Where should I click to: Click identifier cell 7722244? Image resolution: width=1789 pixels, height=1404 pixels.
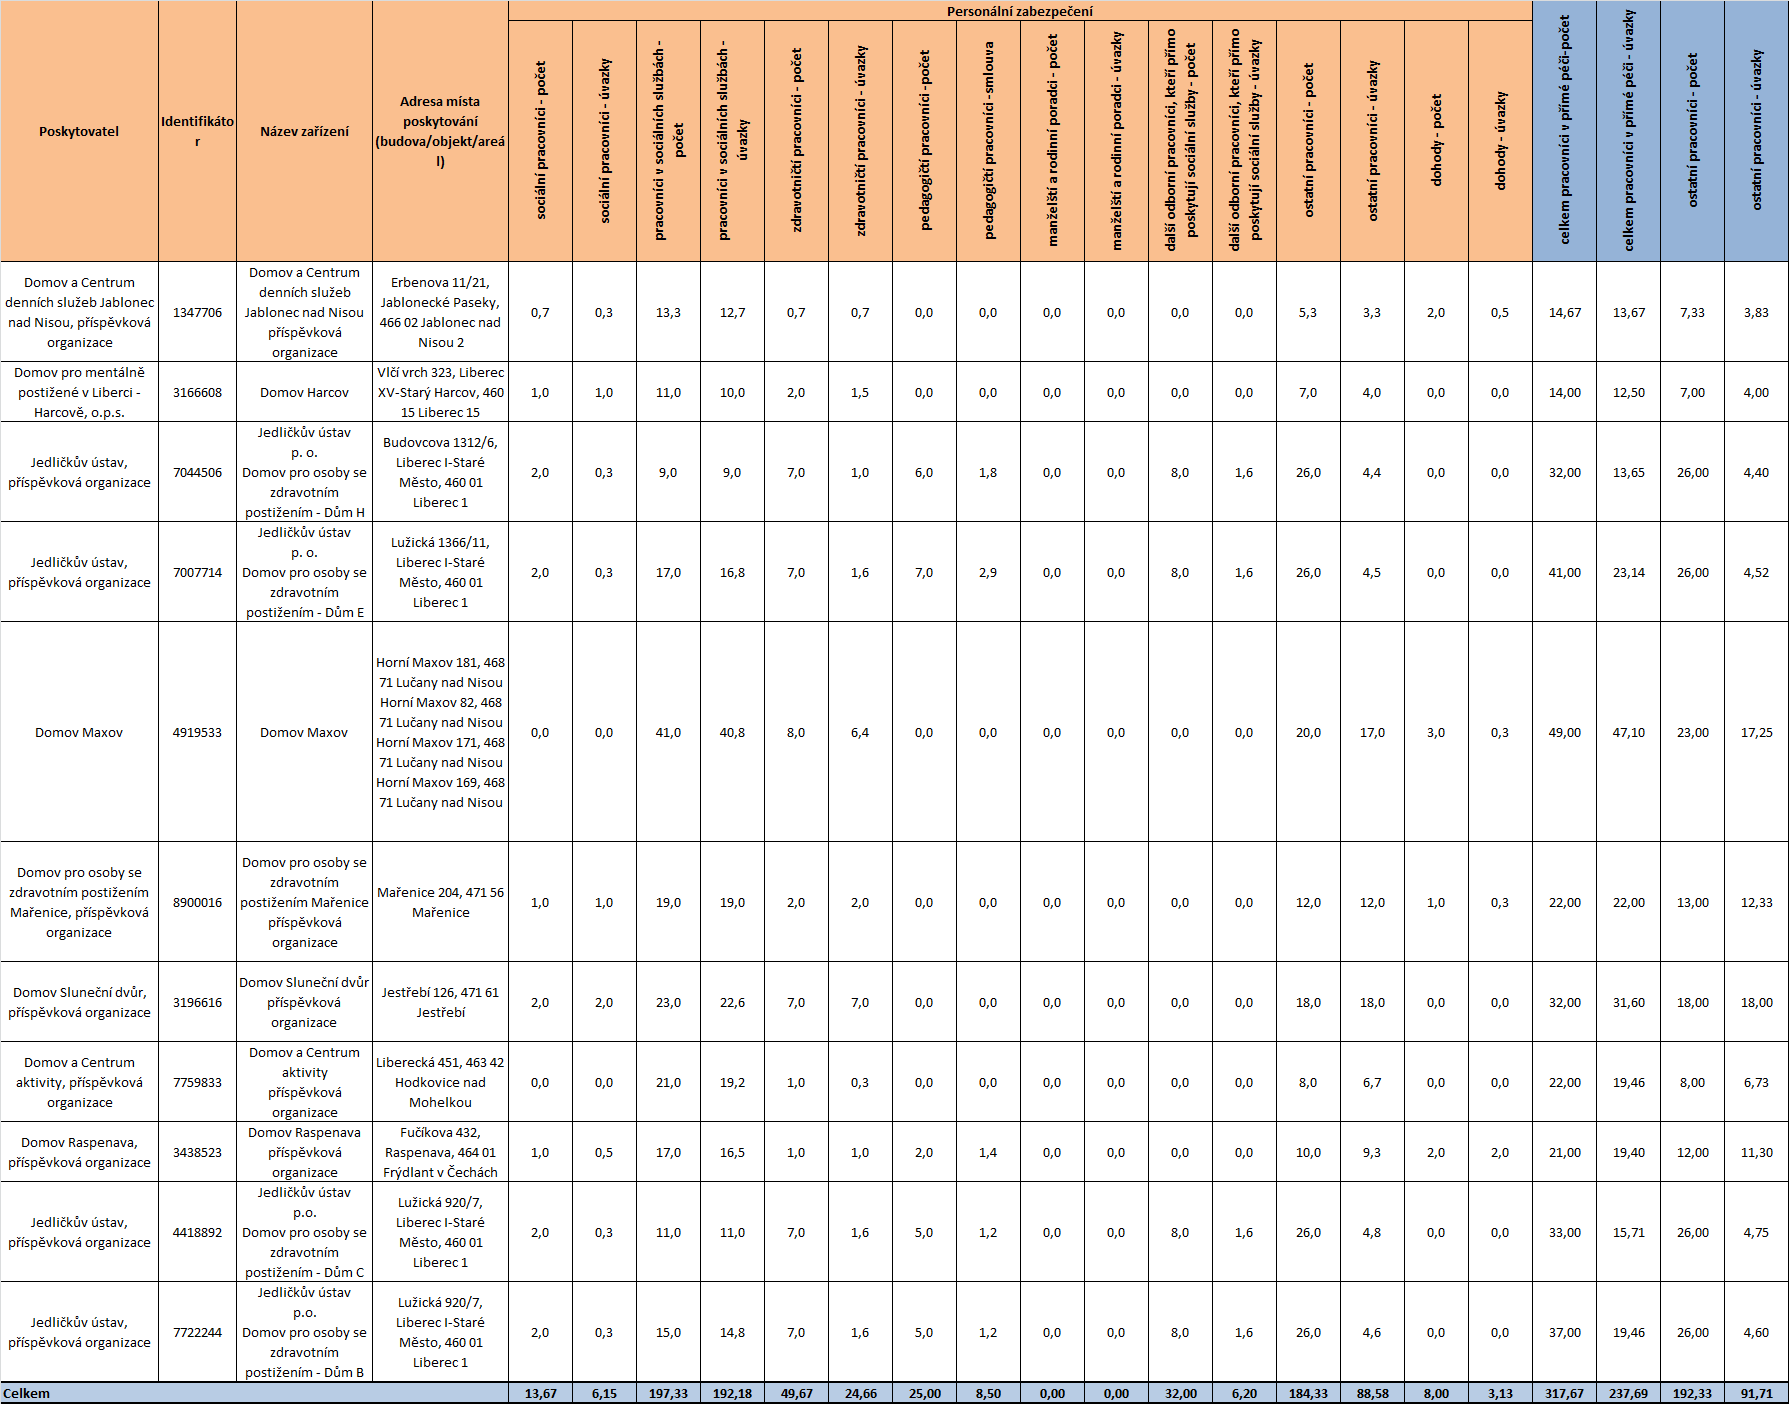pyautogui.click(x=197, y=1332)
